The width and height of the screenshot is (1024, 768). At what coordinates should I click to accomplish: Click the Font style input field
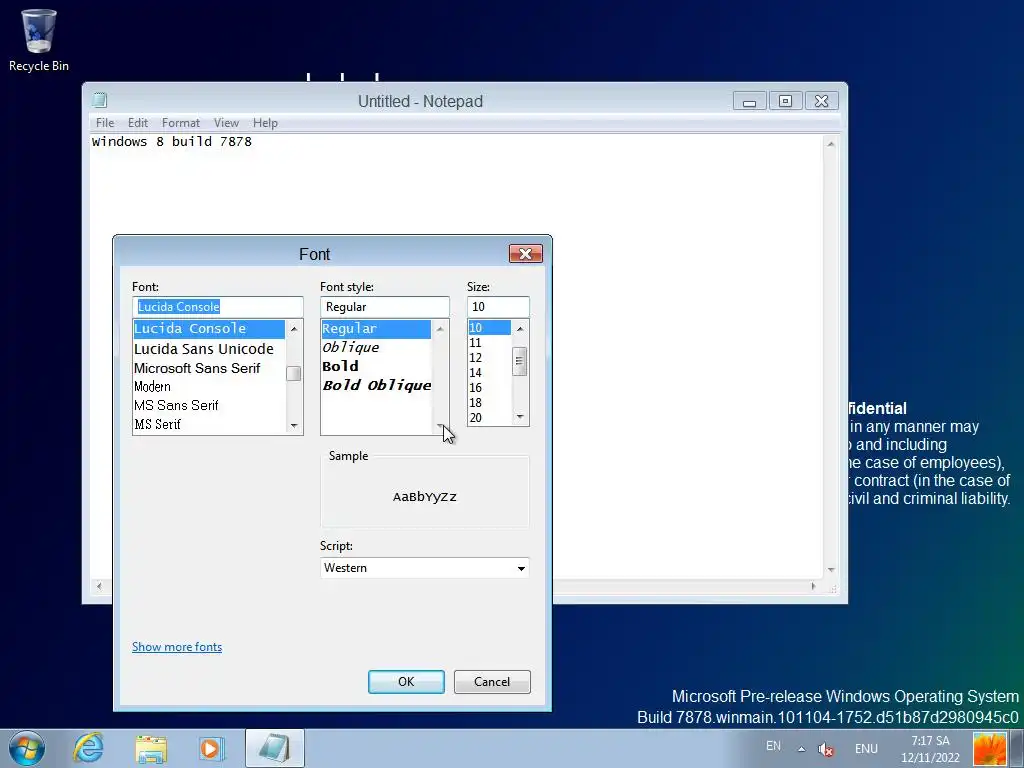point(385,306)
